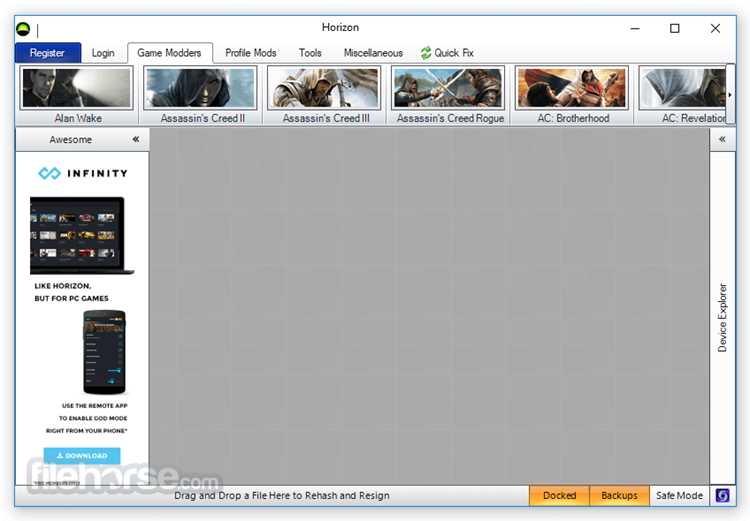Image resolution: width=750 pixels, height=521 pixels.
Task: Select the Game Modders tab
Action: coord(169,53)
